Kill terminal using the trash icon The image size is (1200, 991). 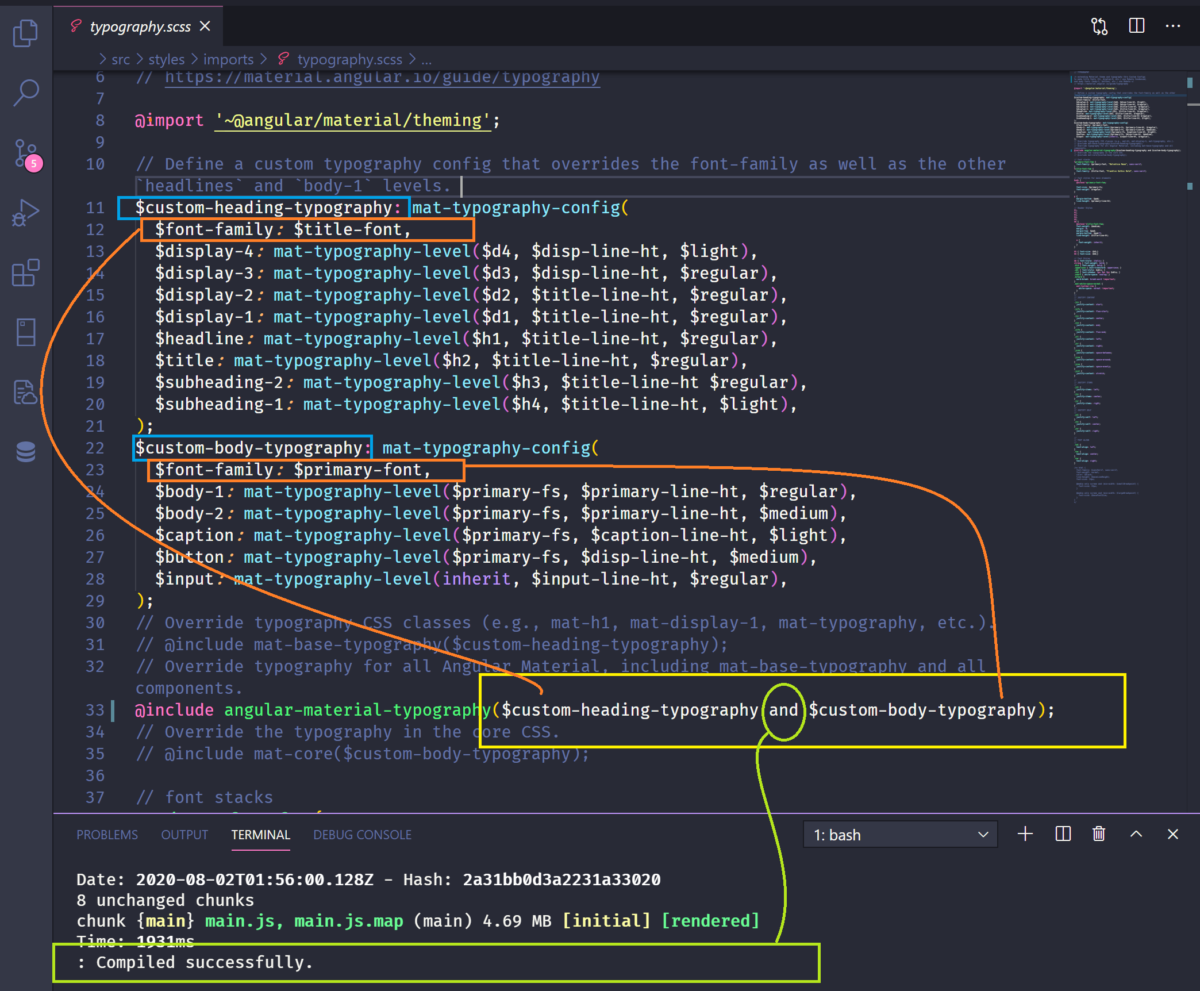pos(1099,834)
